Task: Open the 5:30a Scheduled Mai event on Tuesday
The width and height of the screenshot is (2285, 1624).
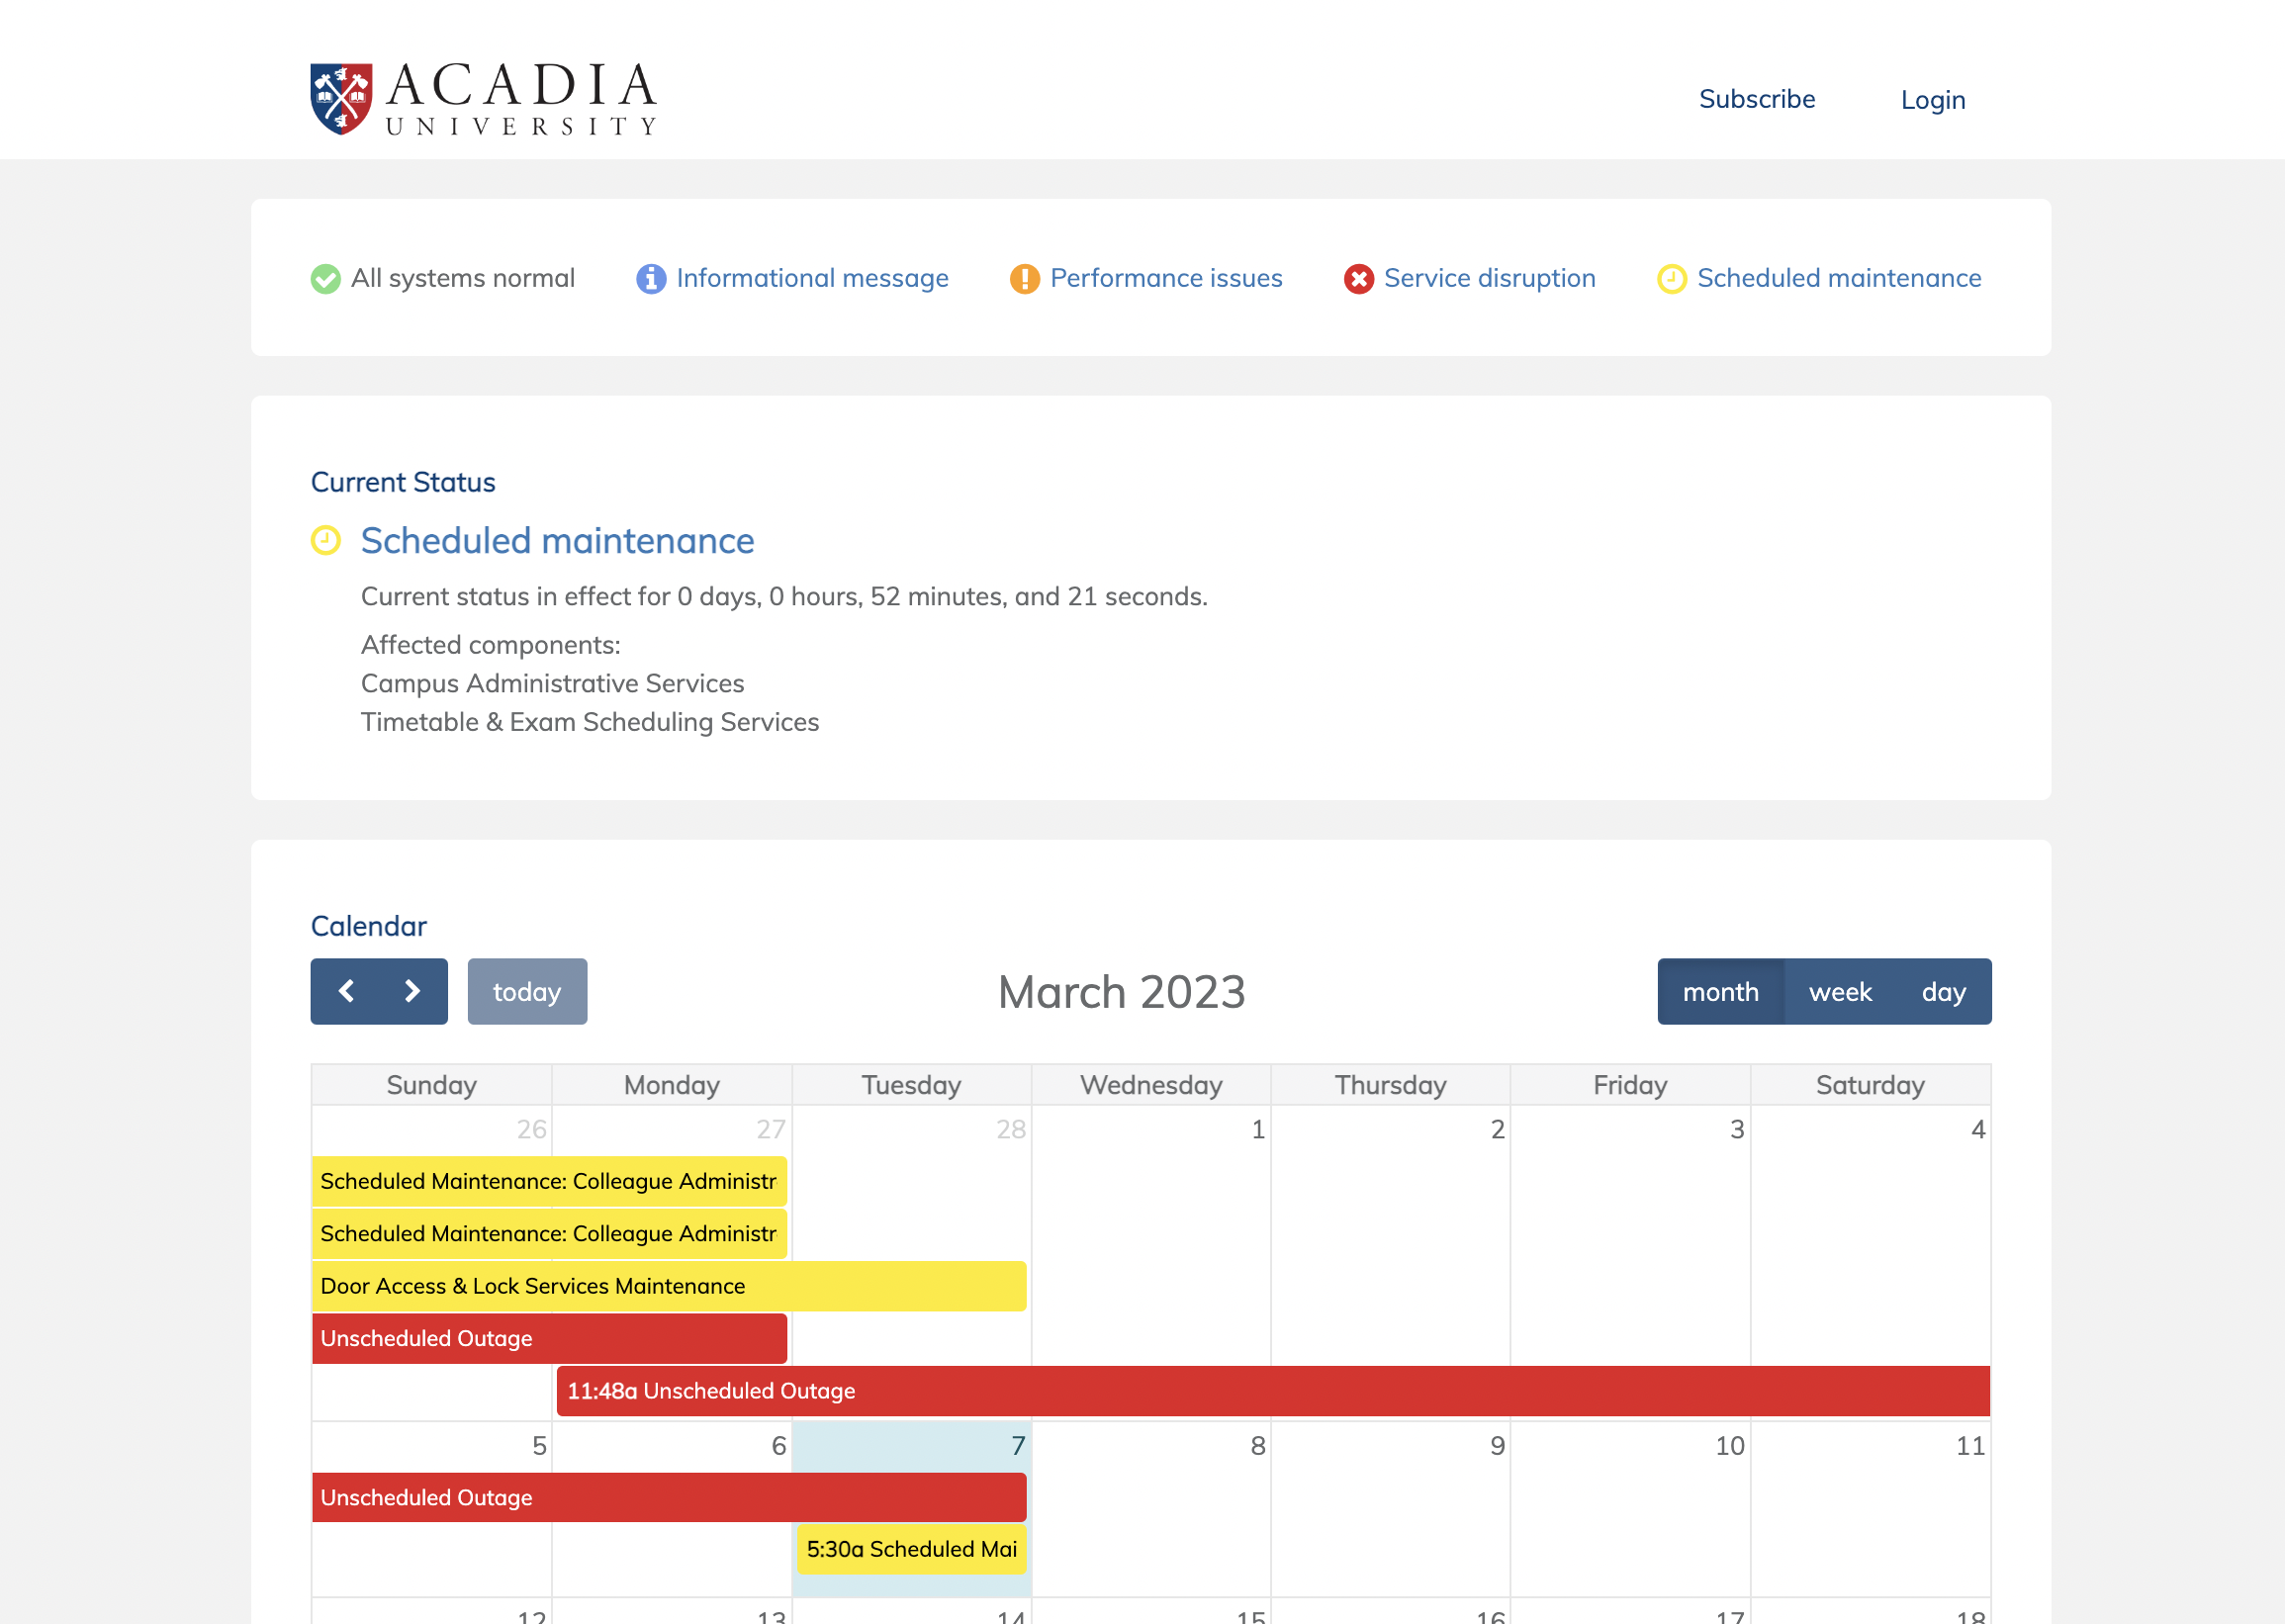Action: click(911, 1549)
